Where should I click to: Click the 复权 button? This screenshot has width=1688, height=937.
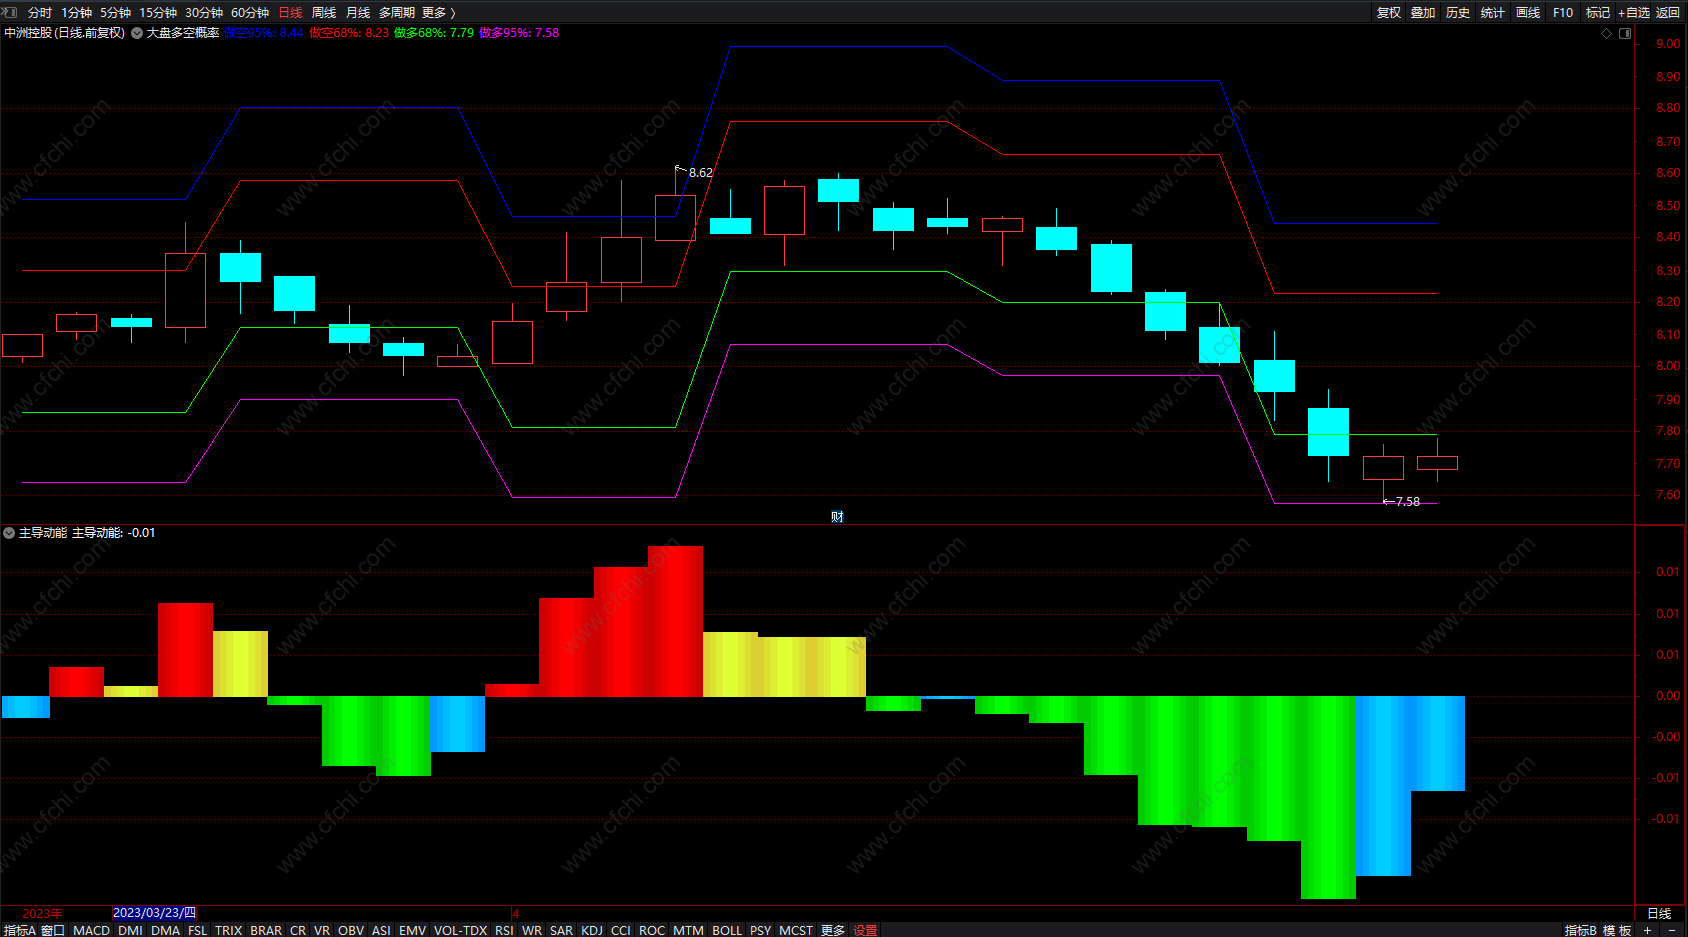point(1389,13)
